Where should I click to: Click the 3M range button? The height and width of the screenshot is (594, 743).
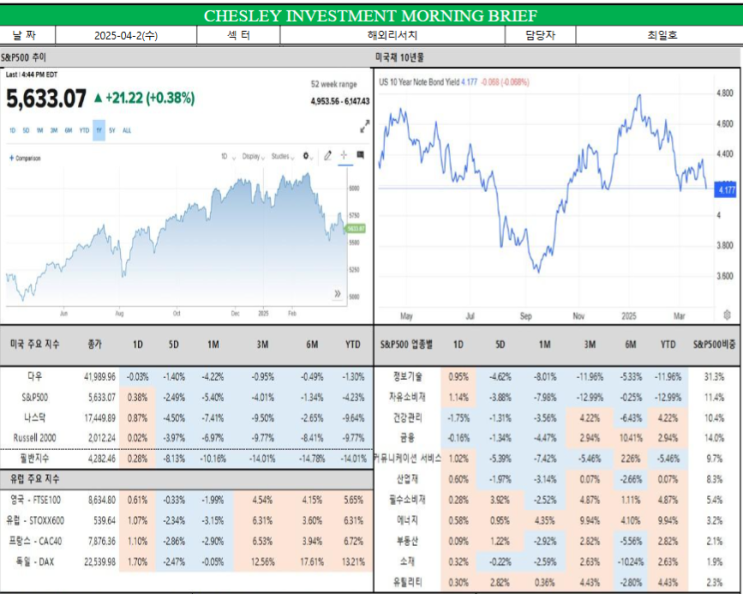54,130
